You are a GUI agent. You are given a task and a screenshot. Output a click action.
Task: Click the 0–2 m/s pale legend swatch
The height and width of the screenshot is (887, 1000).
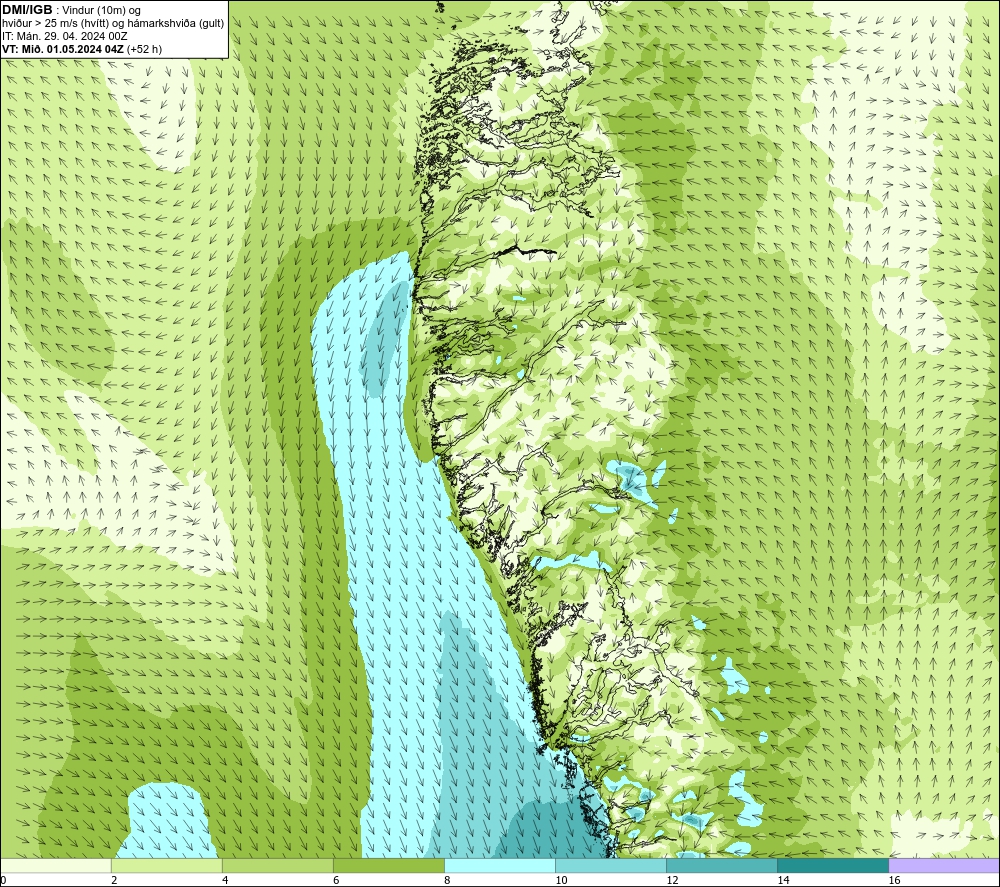(56, 866)
